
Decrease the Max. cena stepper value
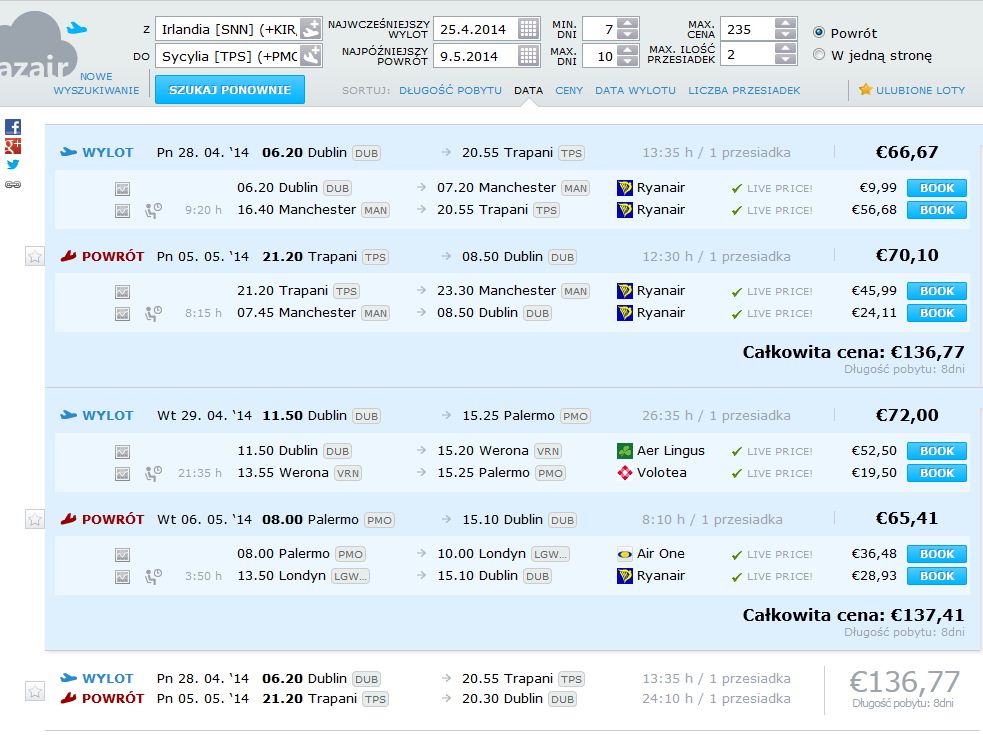(x=786, y=34)
